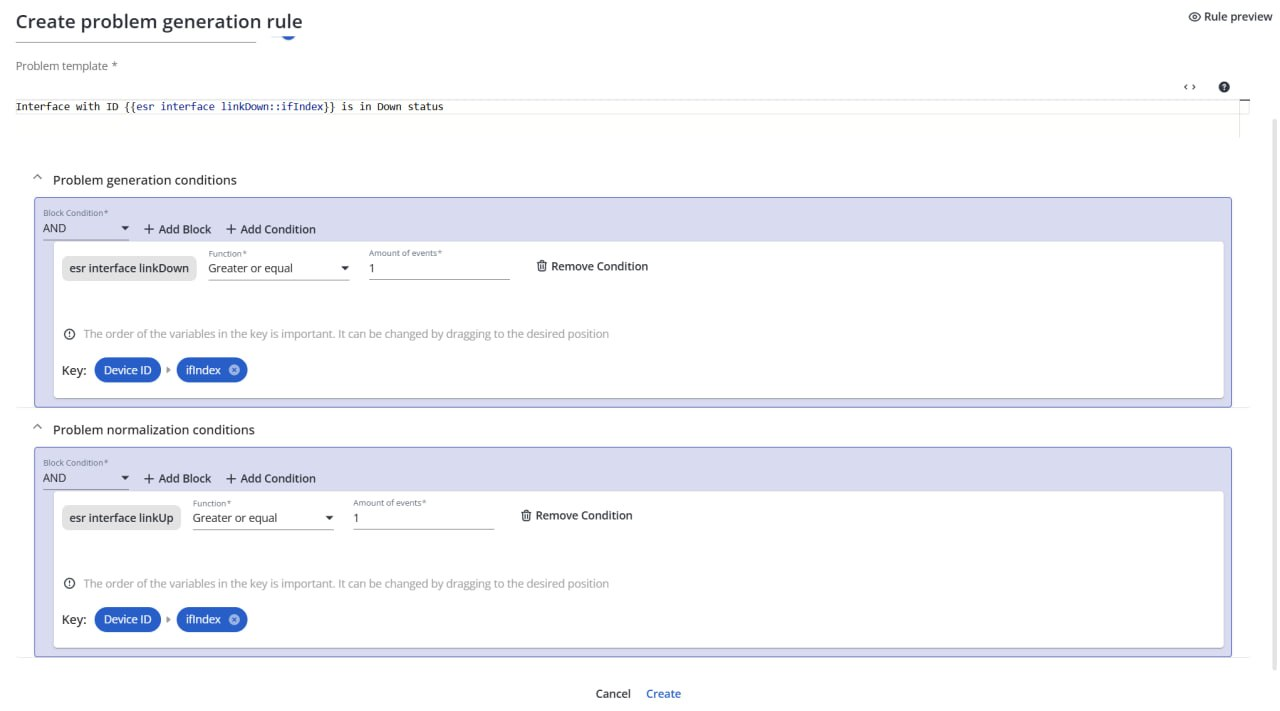Image resolution: width=1280 pixels, height=711 pixels.
Task: Click the Cancel button
Action: point(613,694)
